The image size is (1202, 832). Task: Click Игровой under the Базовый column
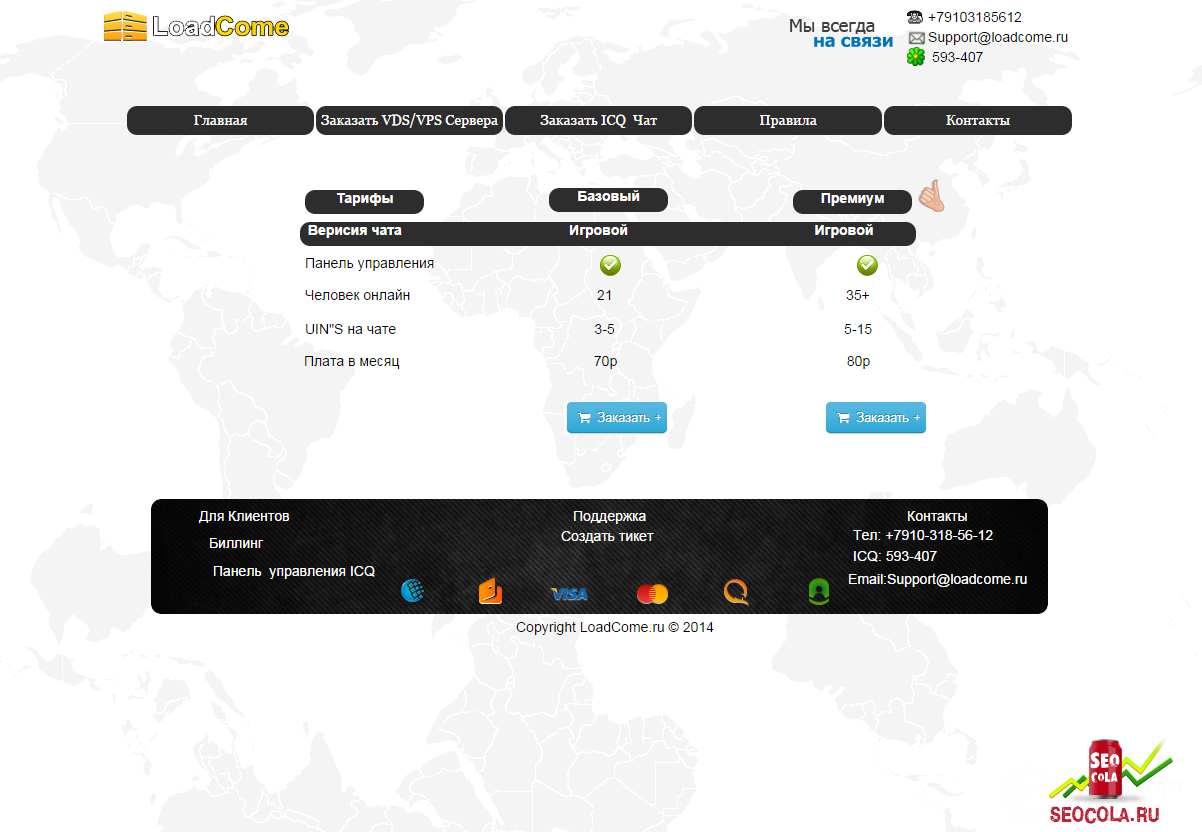(599, 230)
